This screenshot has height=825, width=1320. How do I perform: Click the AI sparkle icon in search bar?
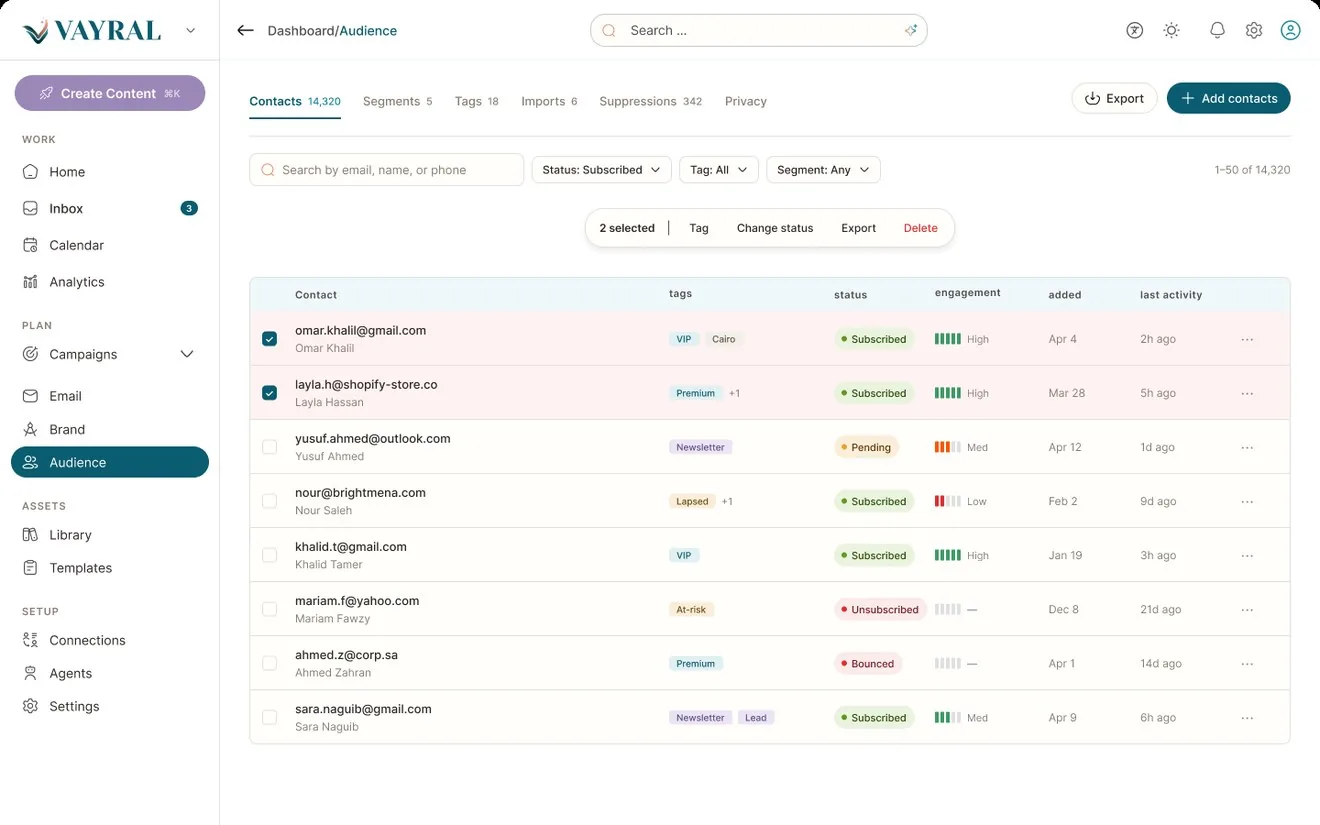(x=911, y=31)
